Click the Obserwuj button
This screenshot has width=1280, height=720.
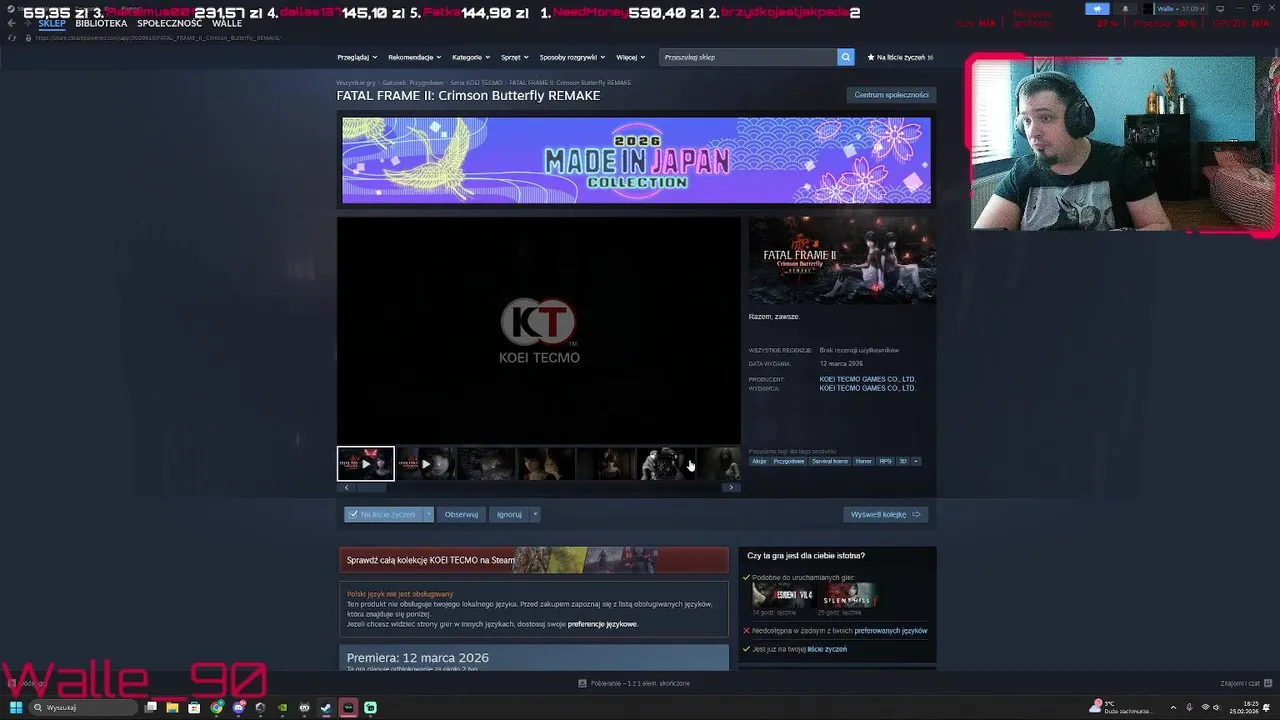pos(461,514)
